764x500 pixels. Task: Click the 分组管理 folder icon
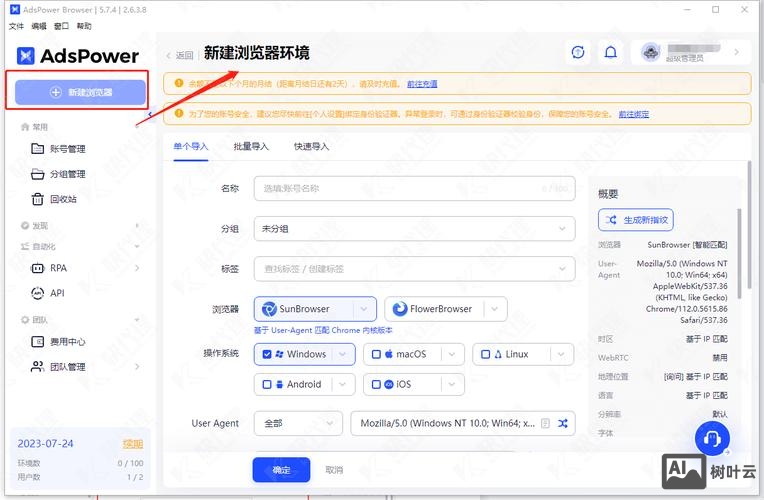click(x=38, y=174)
